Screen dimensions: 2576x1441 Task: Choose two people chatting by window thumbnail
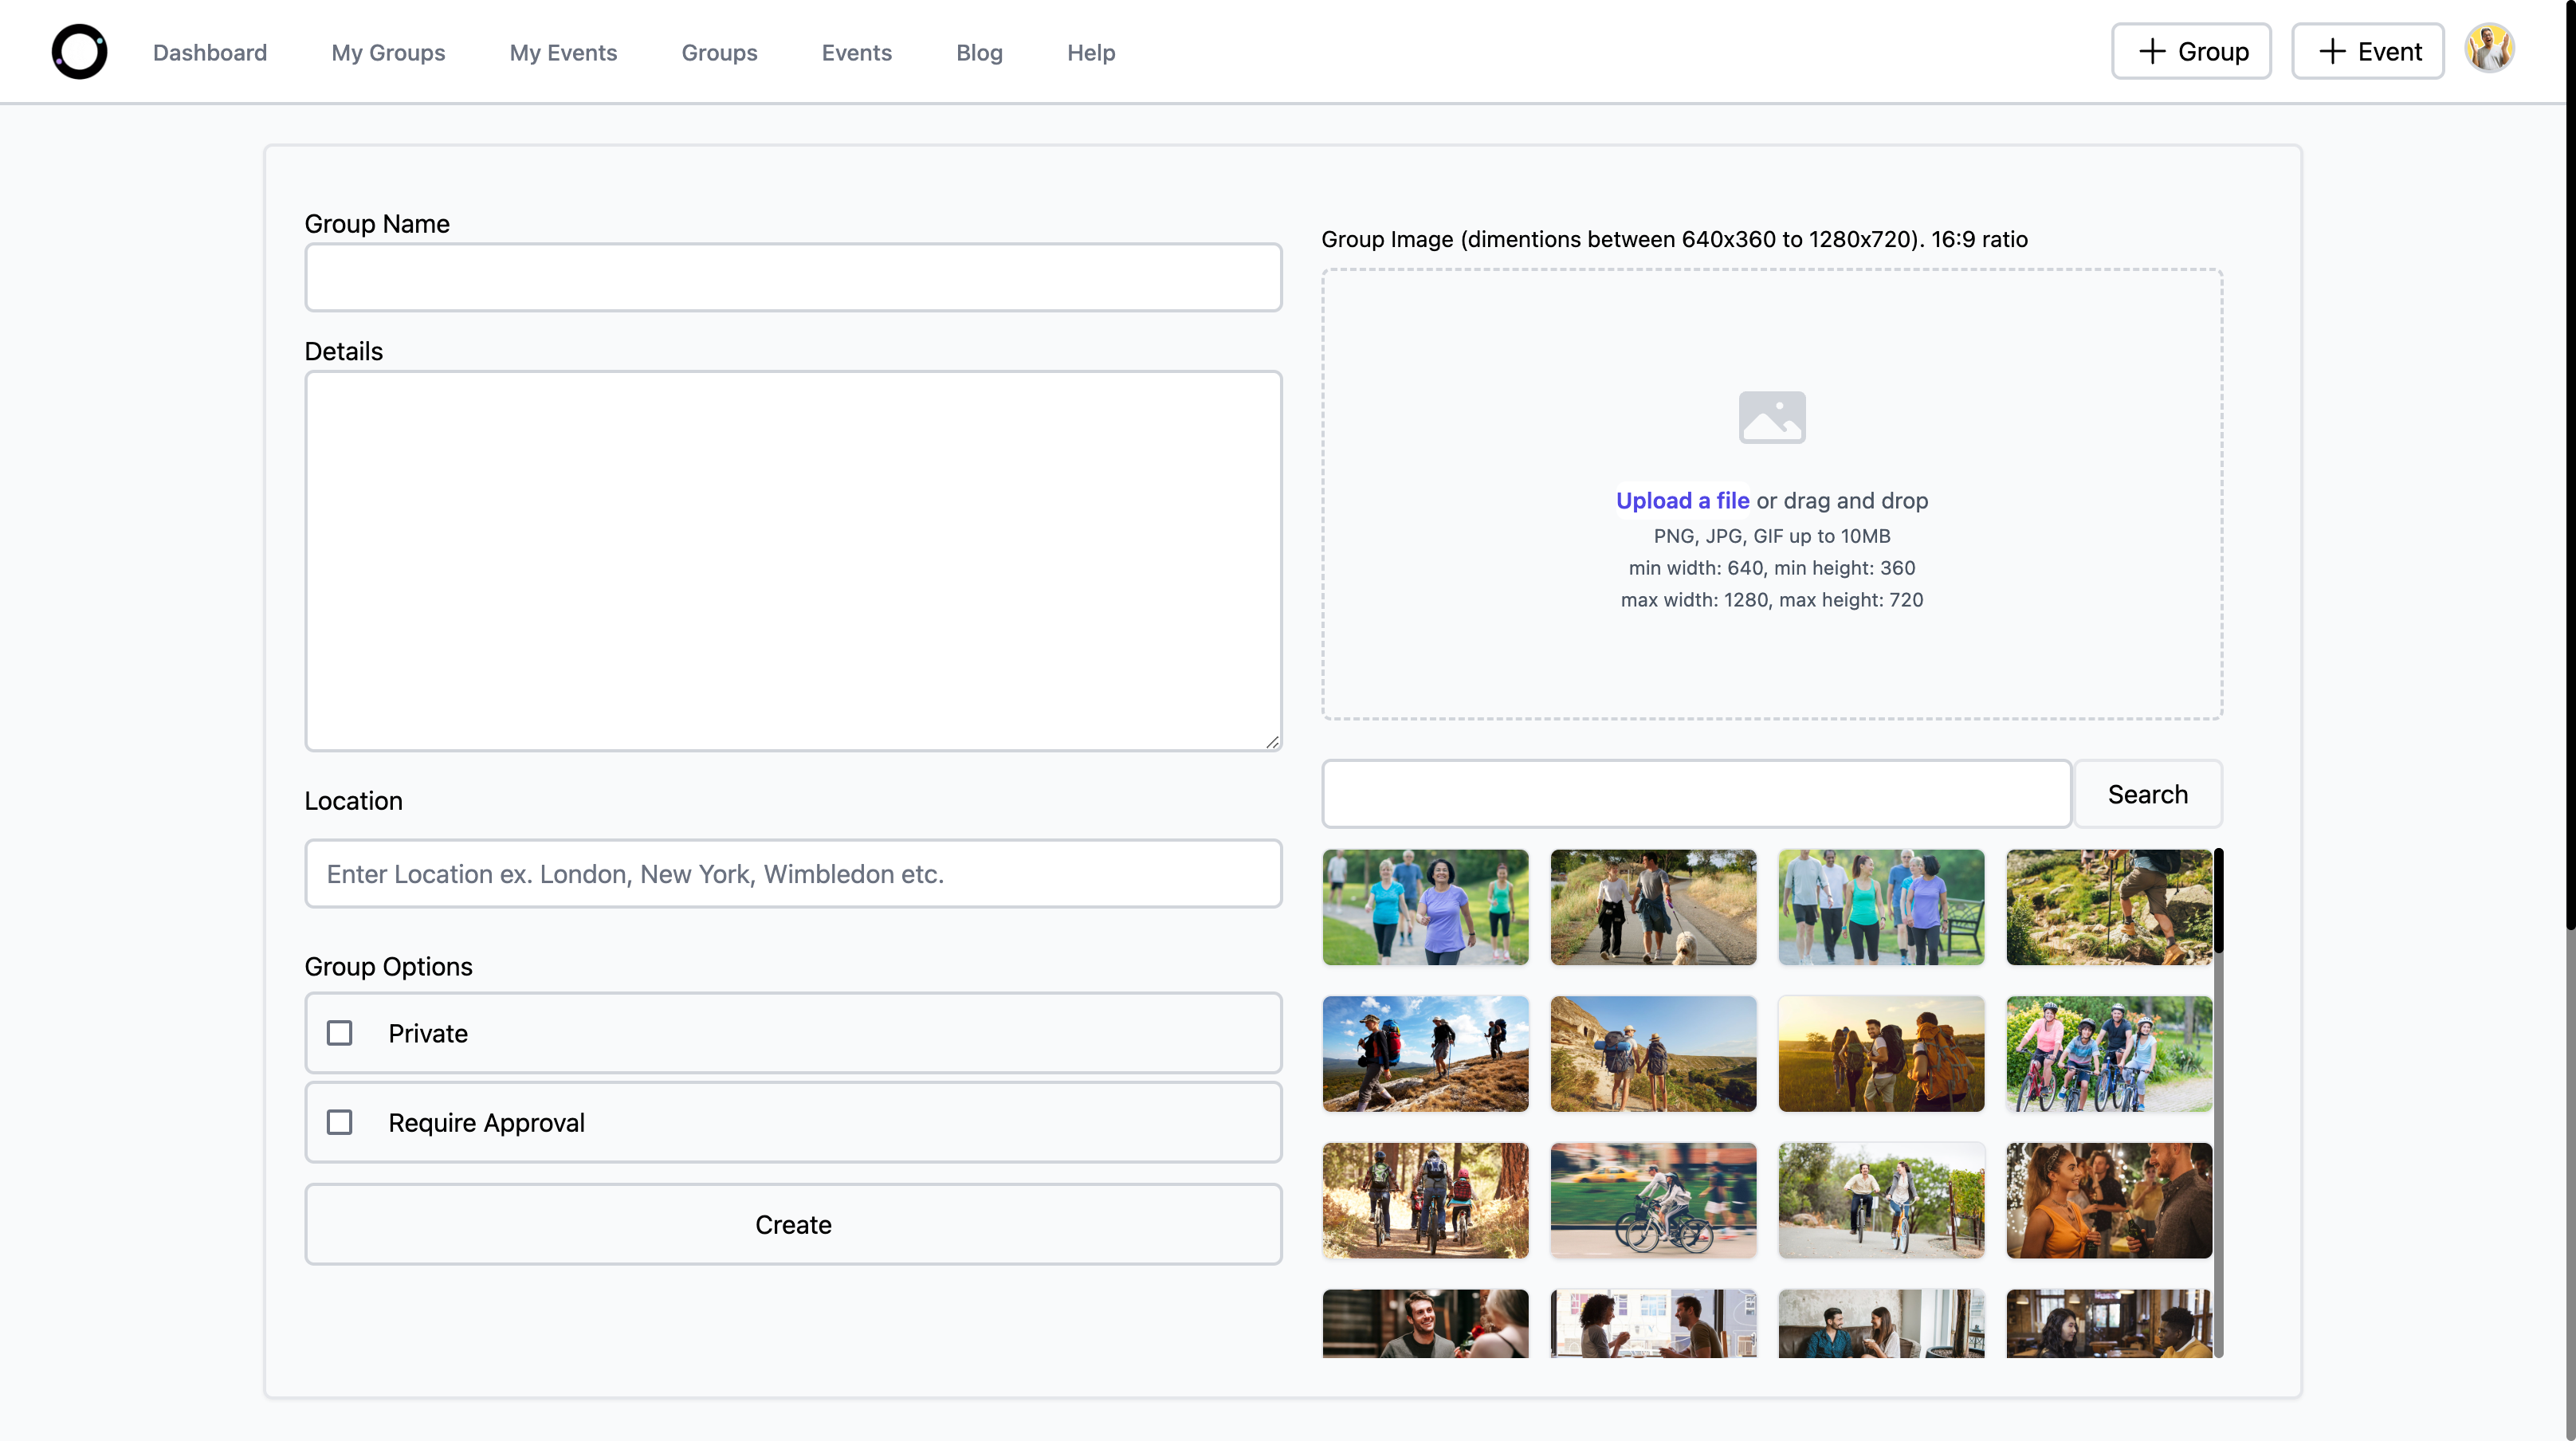point(1653,1323)
